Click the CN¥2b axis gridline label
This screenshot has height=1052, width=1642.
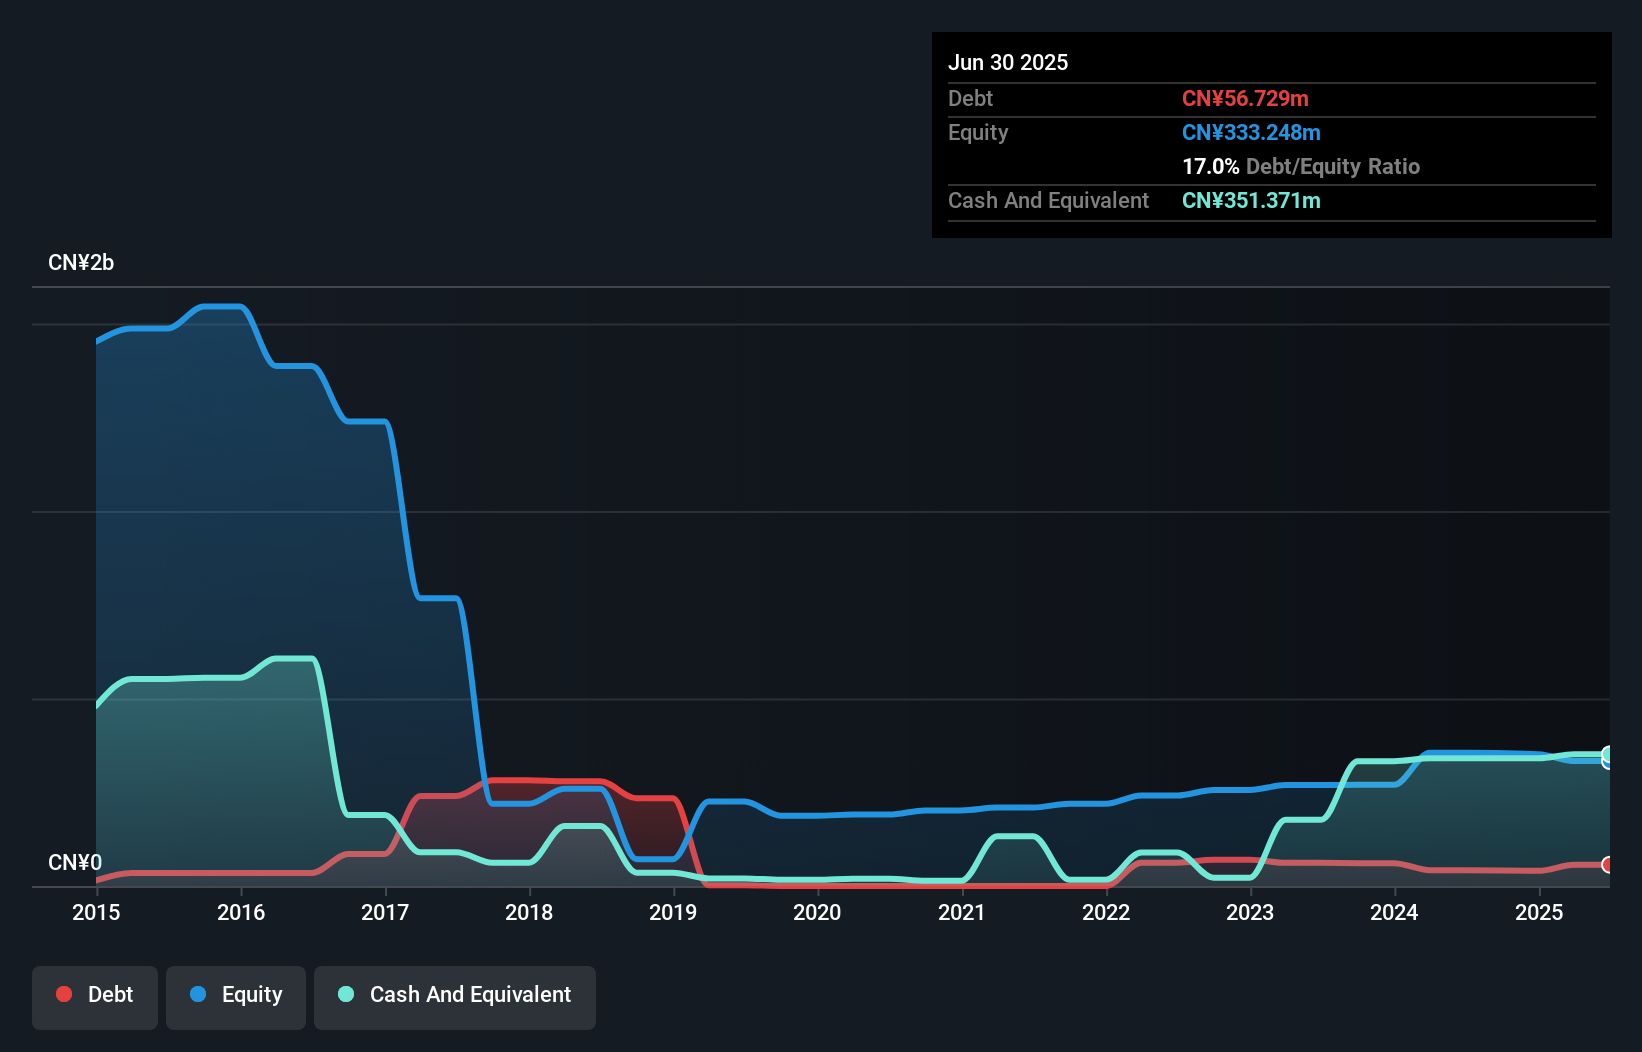click(x=82, y=262)
